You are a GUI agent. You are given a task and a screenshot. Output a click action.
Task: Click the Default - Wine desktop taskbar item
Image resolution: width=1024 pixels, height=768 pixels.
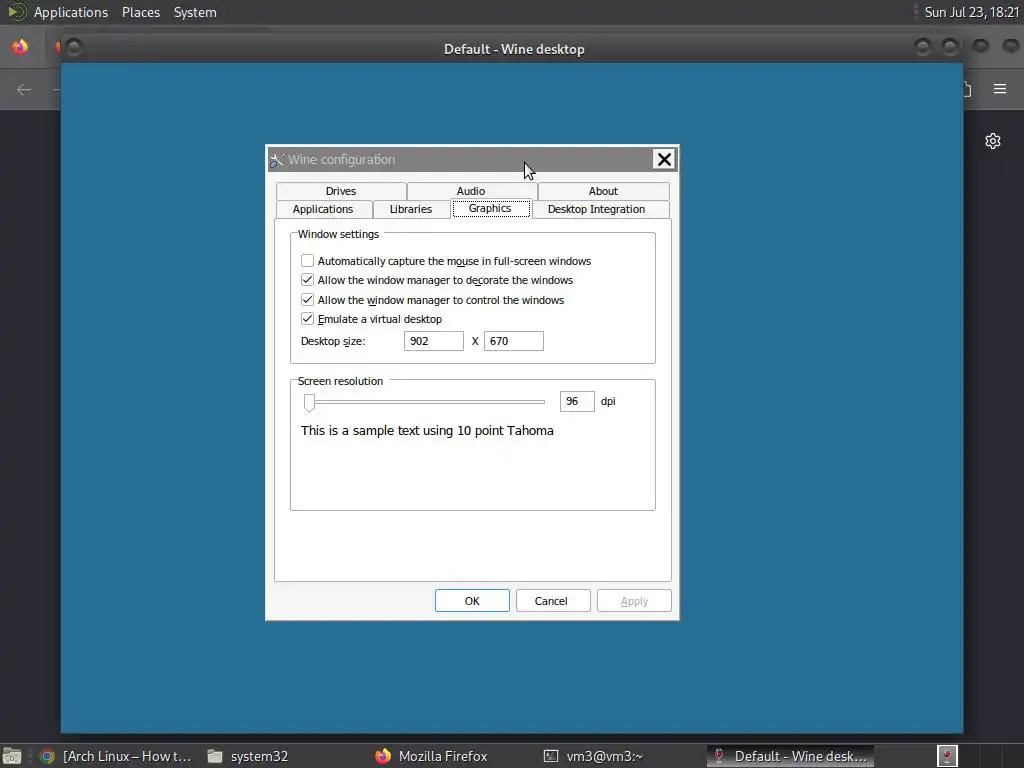(x=791, y=756)
